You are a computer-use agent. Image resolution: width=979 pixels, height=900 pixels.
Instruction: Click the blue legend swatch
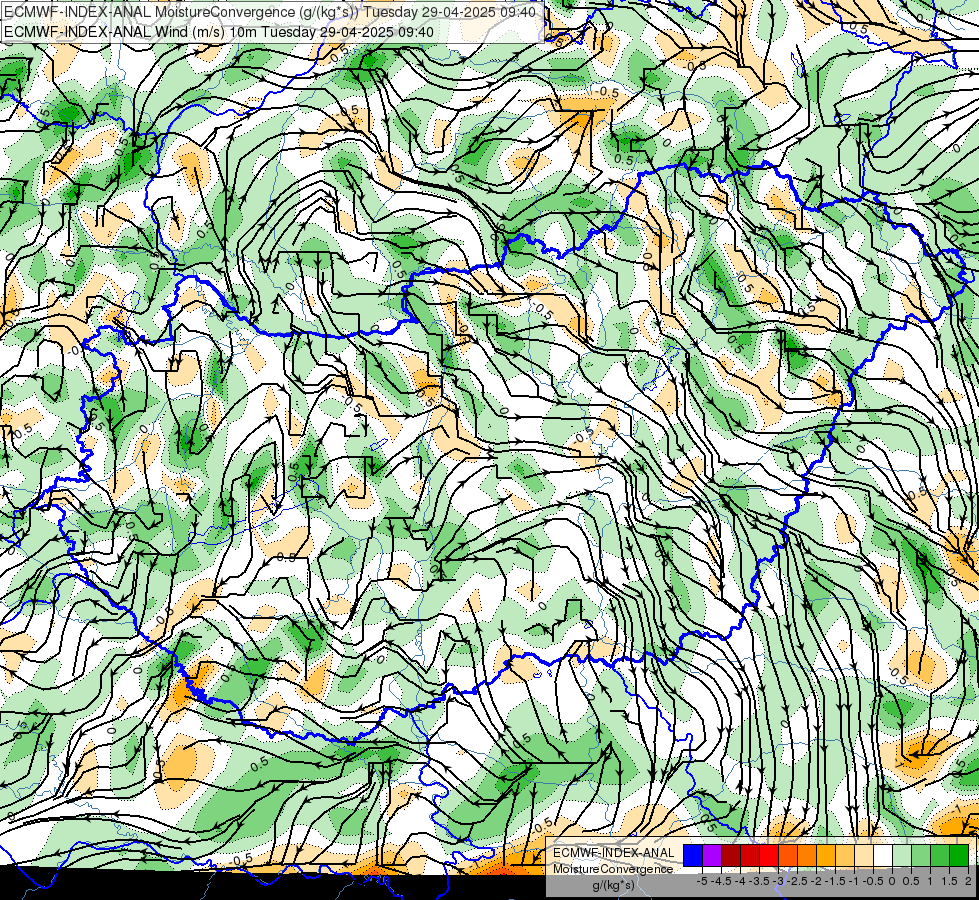point(693,855)
